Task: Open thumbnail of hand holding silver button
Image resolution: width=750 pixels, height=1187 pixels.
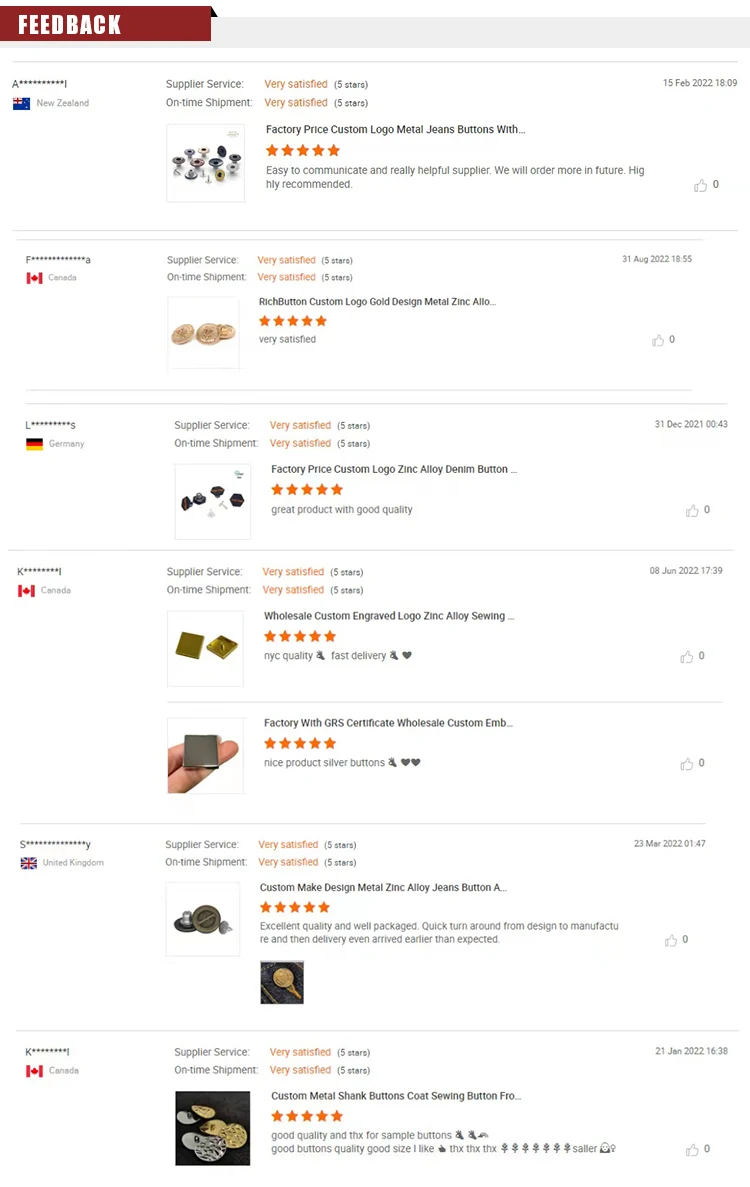Action: (205, 756)
